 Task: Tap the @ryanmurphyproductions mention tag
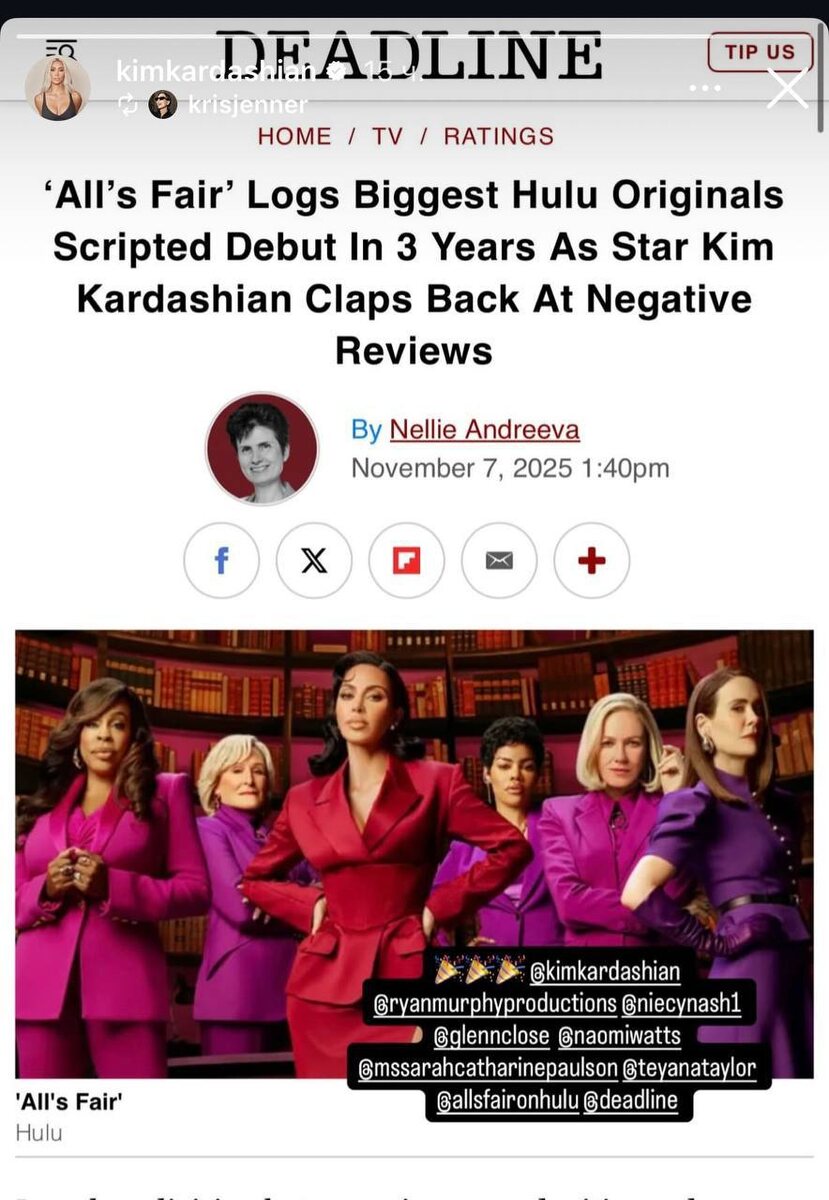click(x=496, y=1003)
